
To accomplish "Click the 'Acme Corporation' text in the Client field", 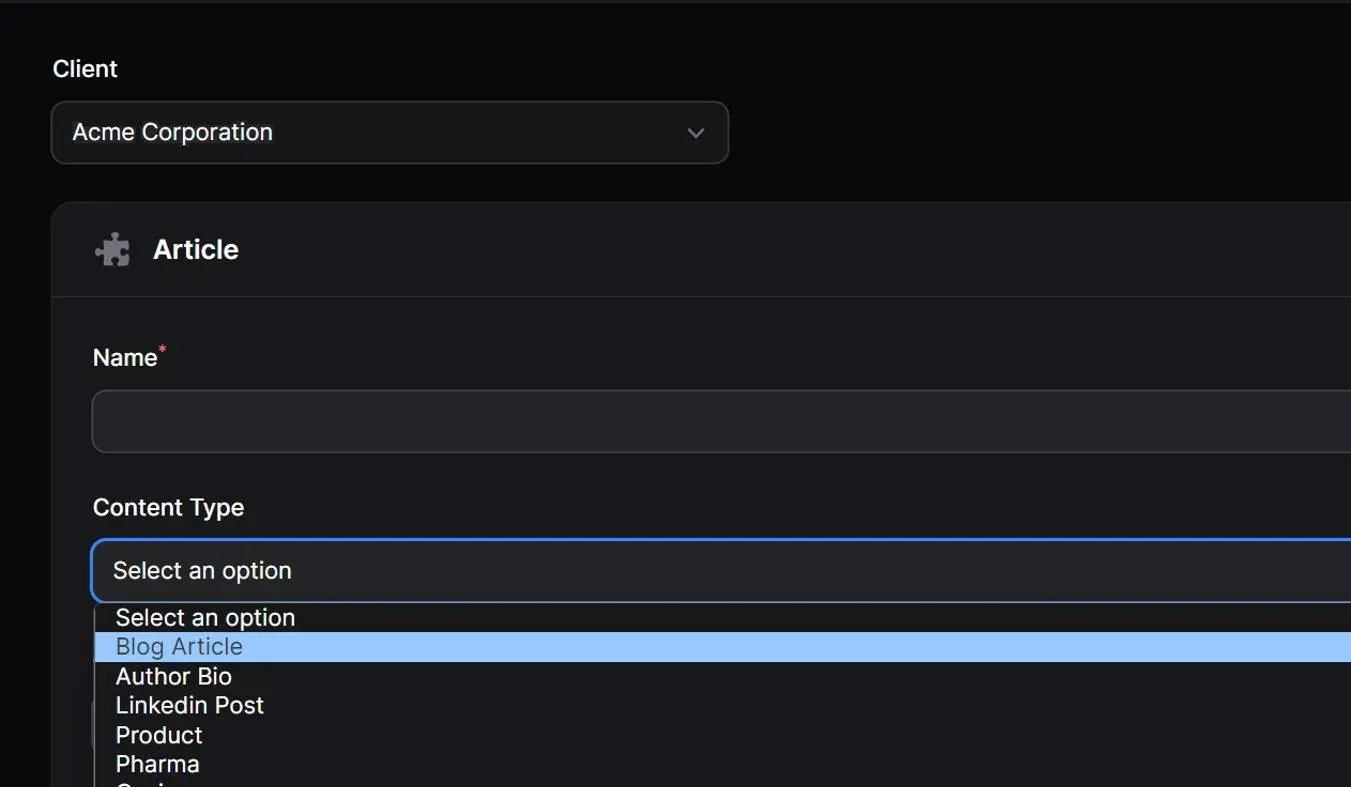I will [172, 133].
